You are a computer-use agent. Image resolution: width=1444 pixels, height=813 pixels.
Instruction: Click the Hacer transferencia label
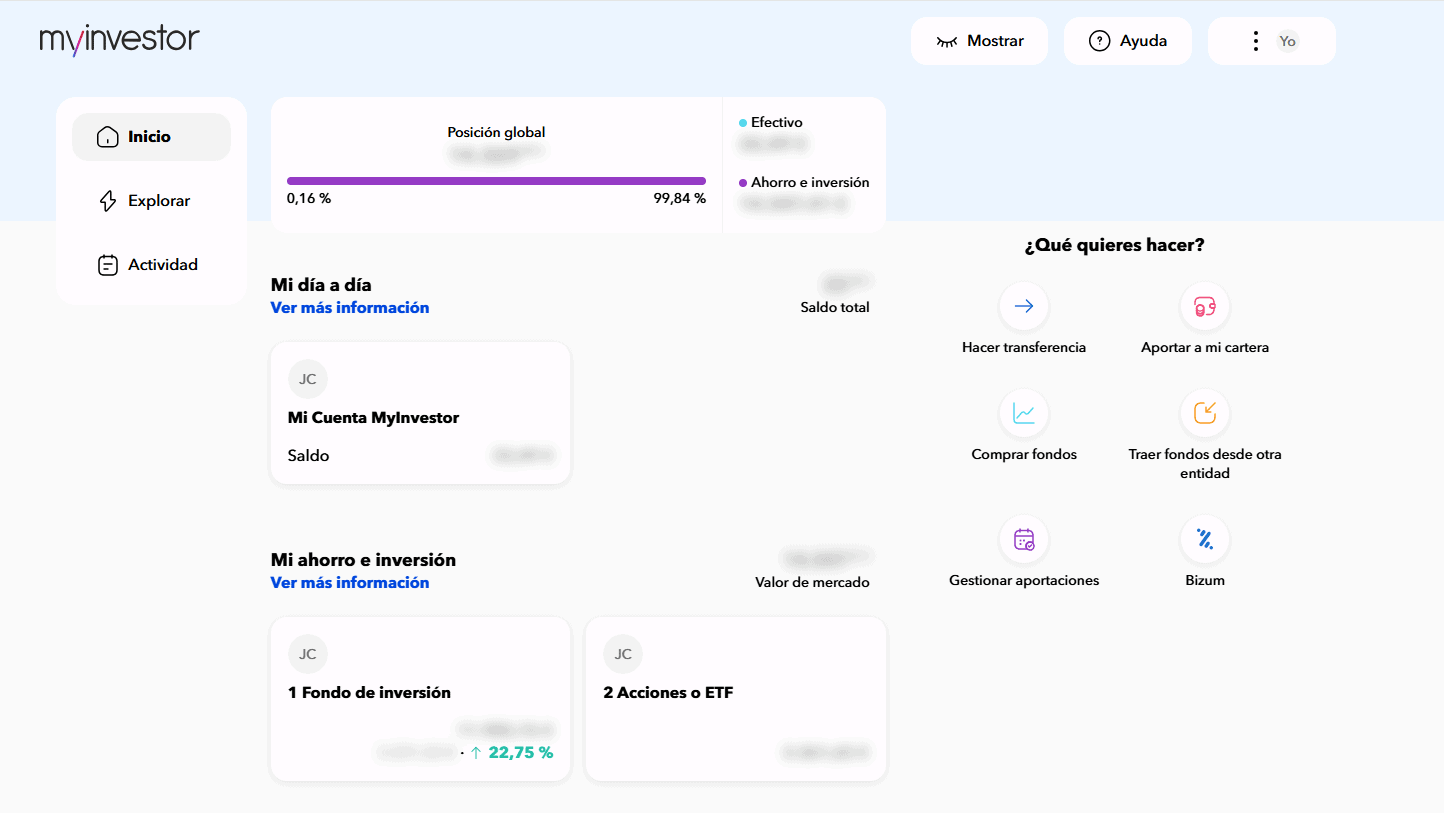(x=1024, y=348)
